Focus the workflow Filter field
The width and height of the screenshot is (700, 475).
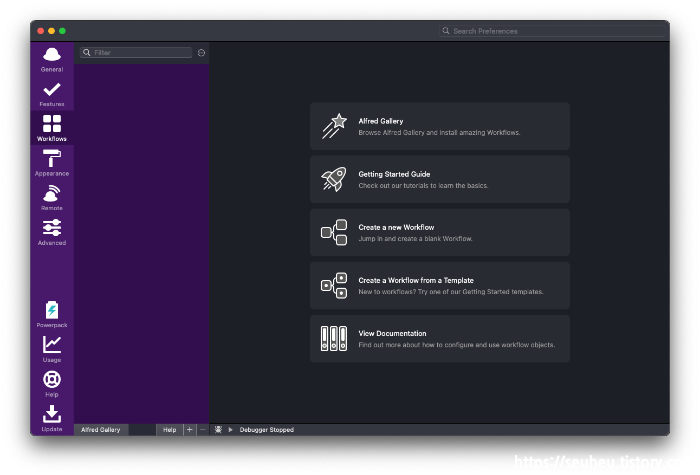[x=136, y=53]
